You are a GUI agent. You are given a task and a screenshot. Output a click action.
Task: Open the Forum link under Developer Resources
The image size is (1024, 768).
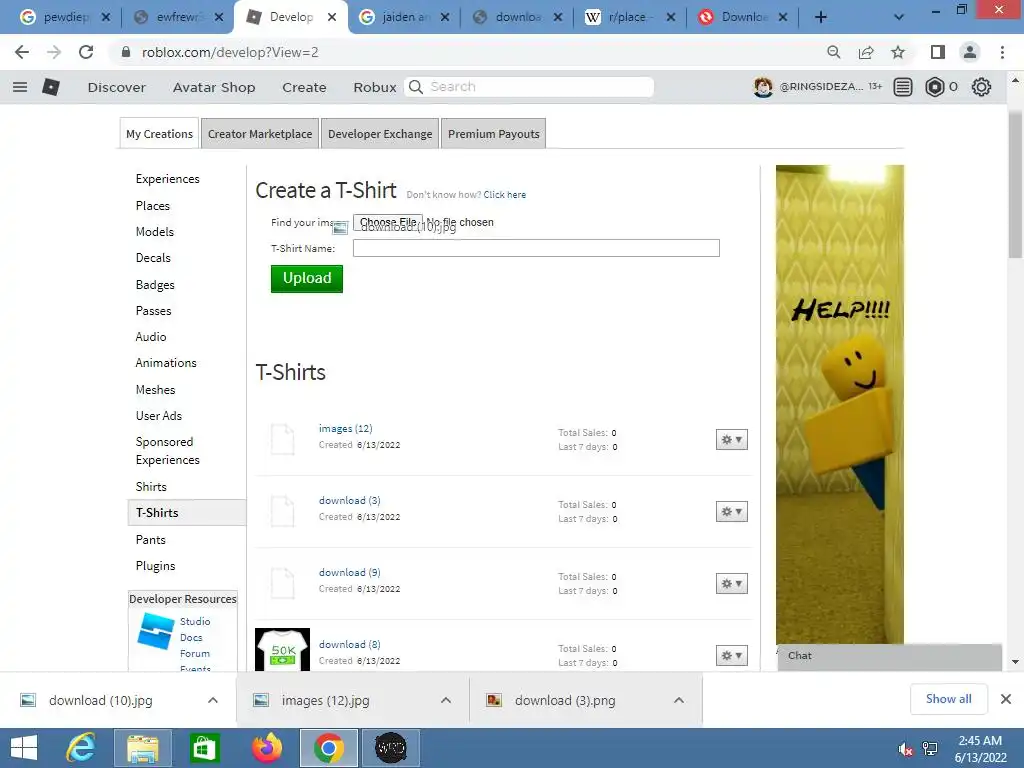click(195, 653)
